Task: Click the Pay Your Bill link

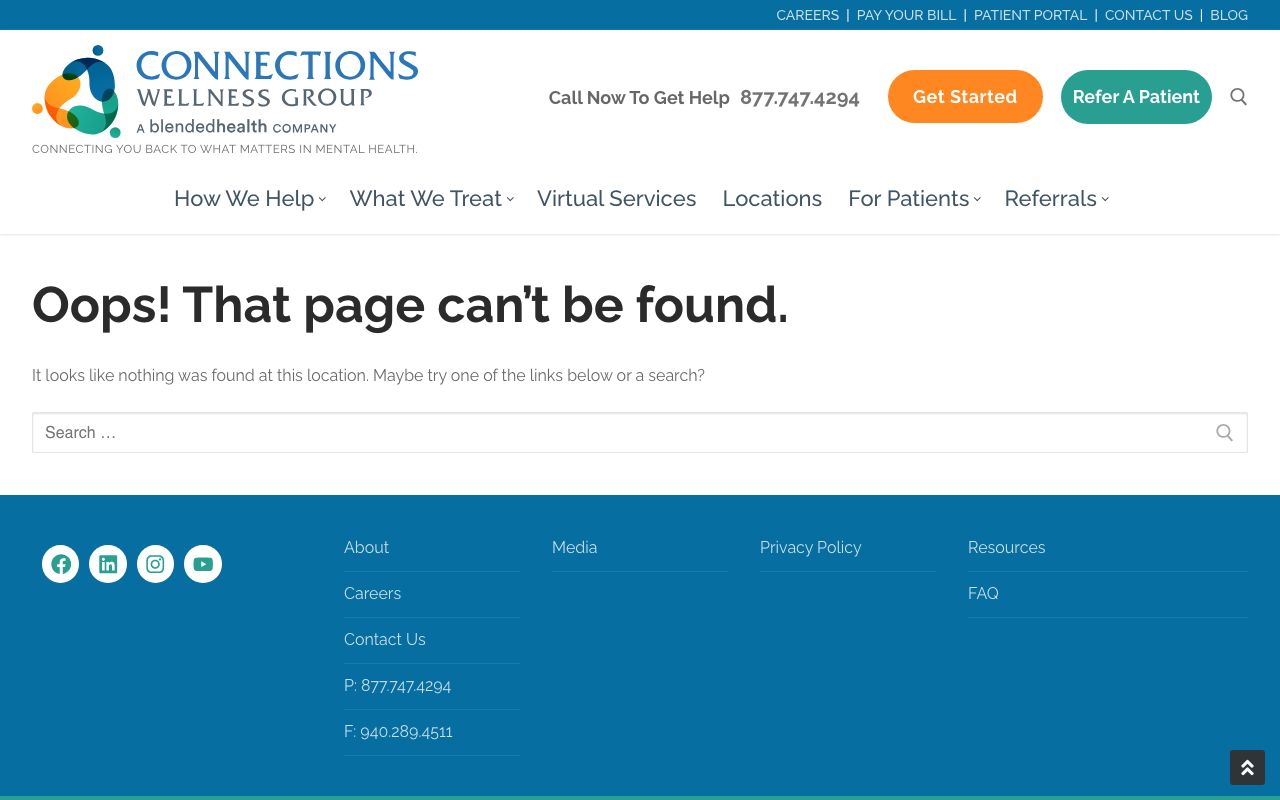Action: 906,15
